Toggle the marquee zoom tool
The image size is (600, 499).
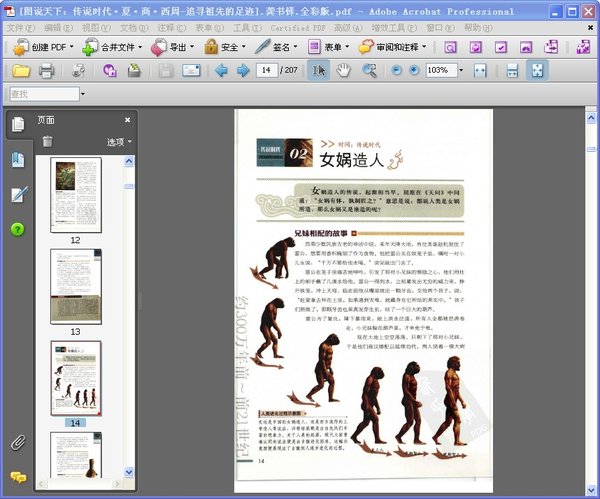point(370,70)
